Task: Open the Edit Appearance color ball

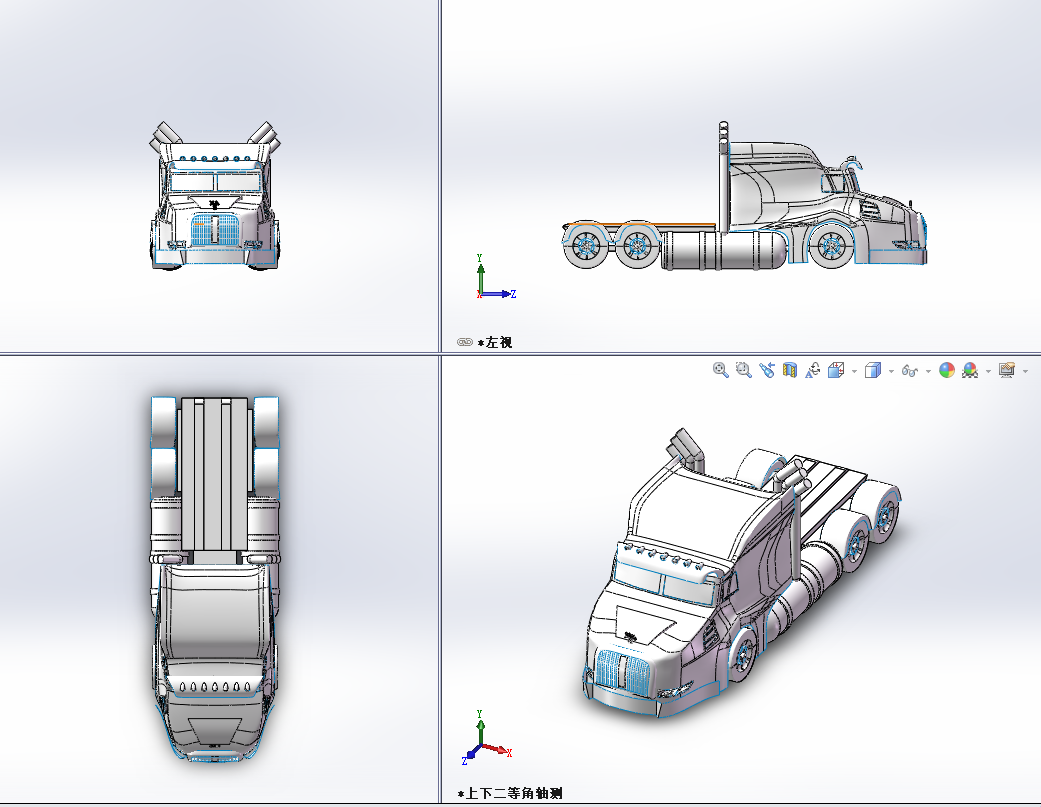Action: (947, 370)
